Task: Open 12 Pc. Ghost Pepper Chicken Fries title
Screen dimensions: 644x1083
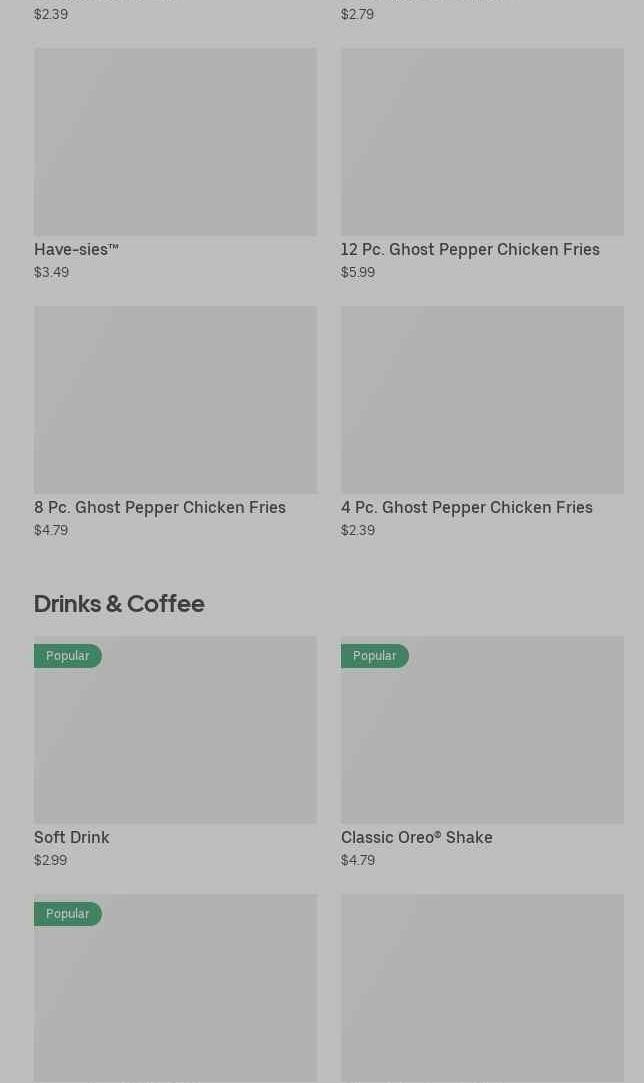Action: click(x=470, y=249)
